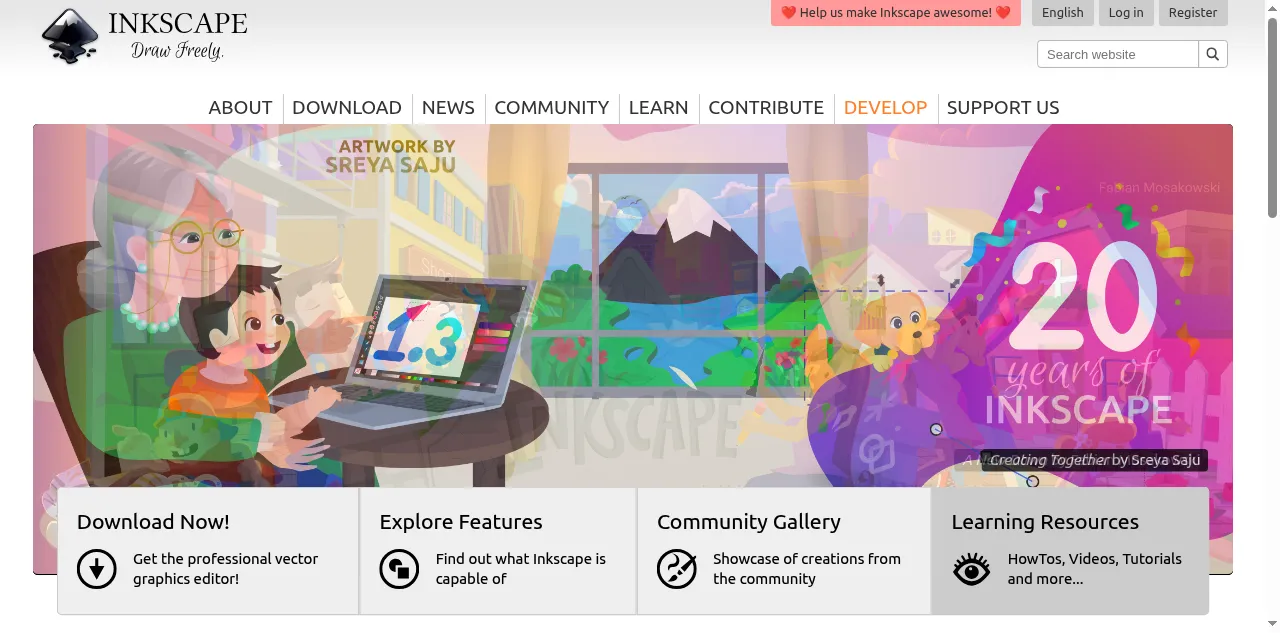Click the search magnifier button
Image resolution: width=1280 pixels, height=633 pixels.
[1213, 54]
